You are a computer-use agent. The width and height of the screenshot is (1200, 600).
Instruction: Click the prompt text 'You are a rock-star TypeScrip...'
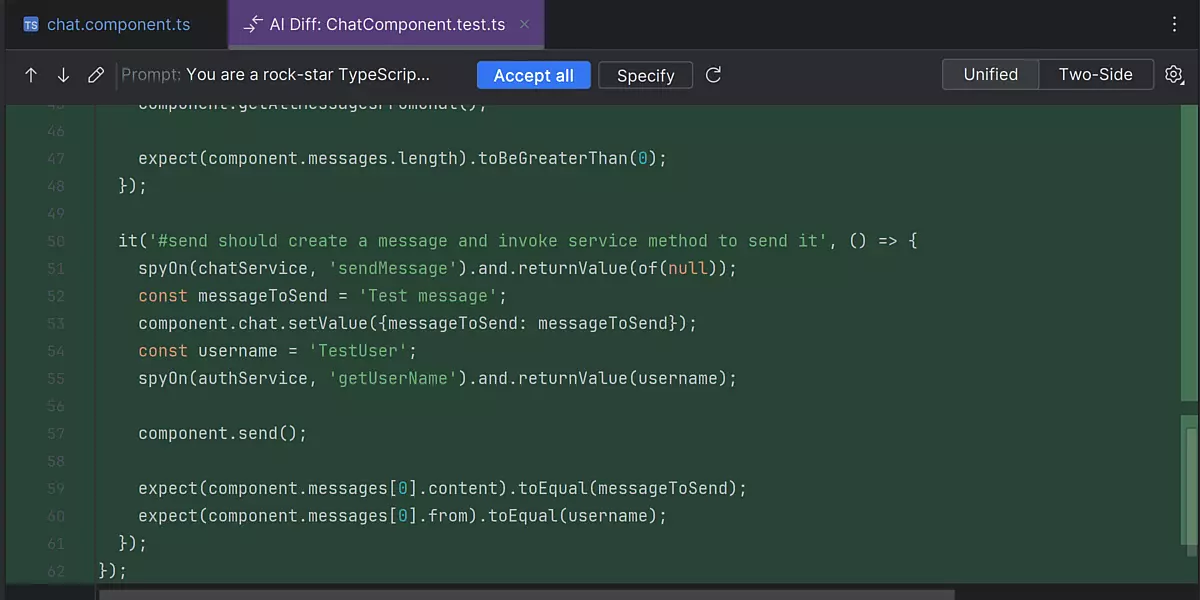[308, 75]
